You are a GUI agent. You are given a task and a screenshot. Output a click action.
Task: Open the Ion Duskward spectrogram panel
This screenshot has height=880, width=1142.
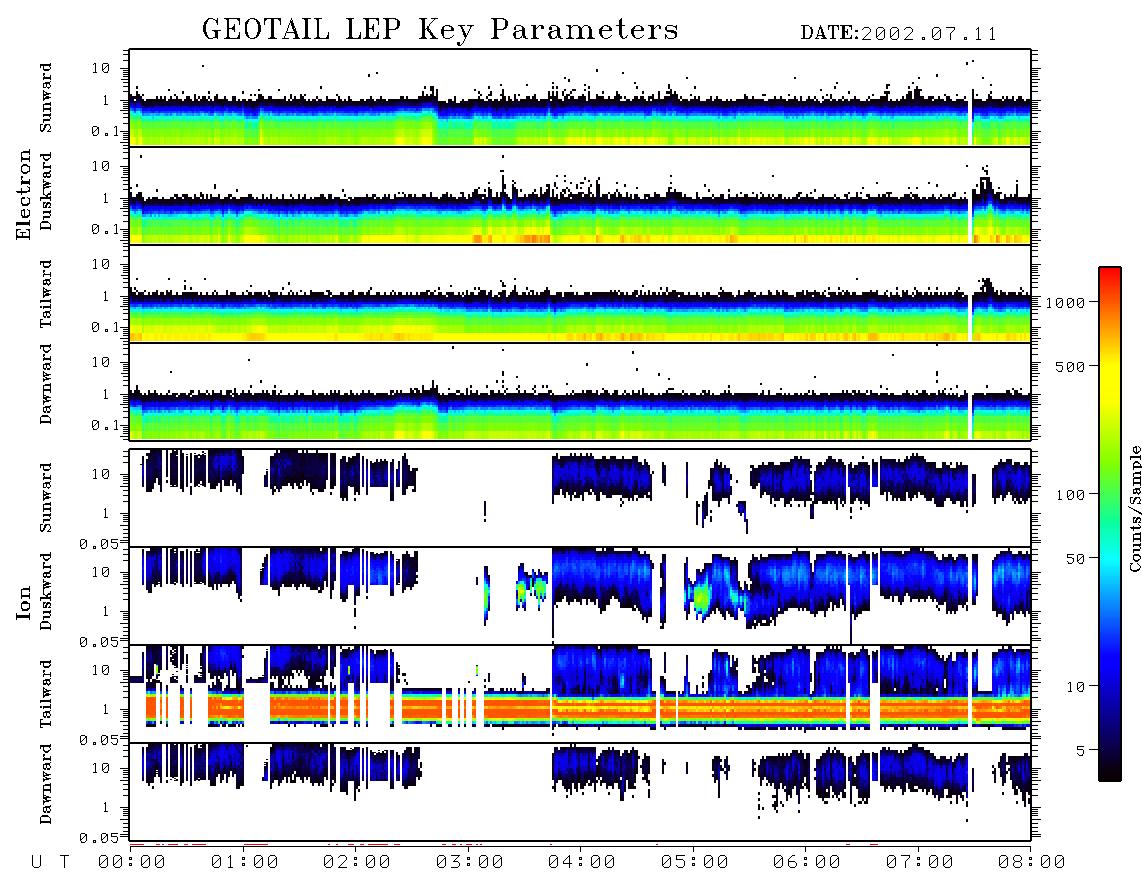(x=580, y=596)
